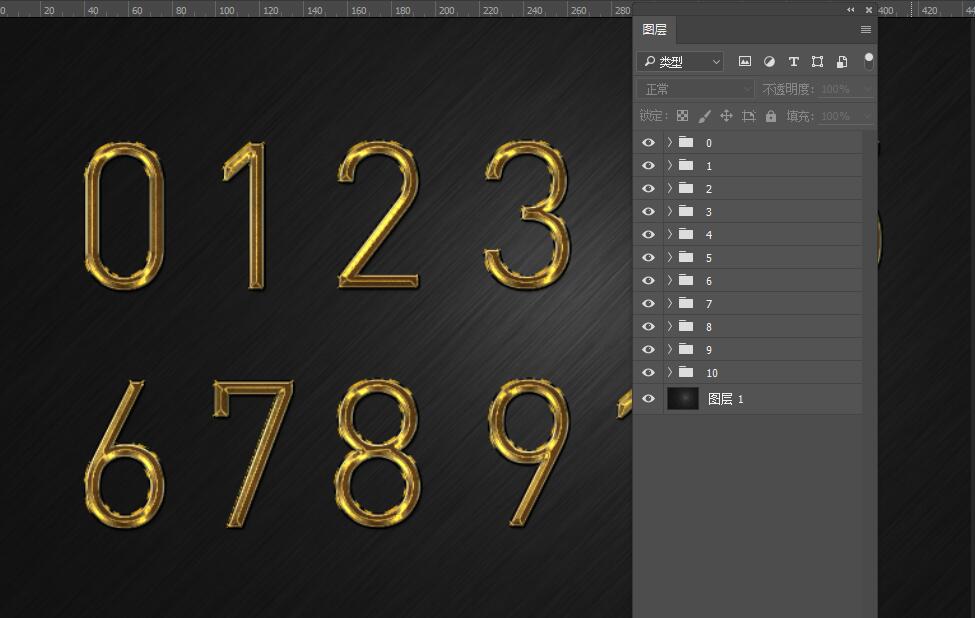The image size is (975, 618).
Task: Hide group 5 with eye icon
Action: coord(648,257)
